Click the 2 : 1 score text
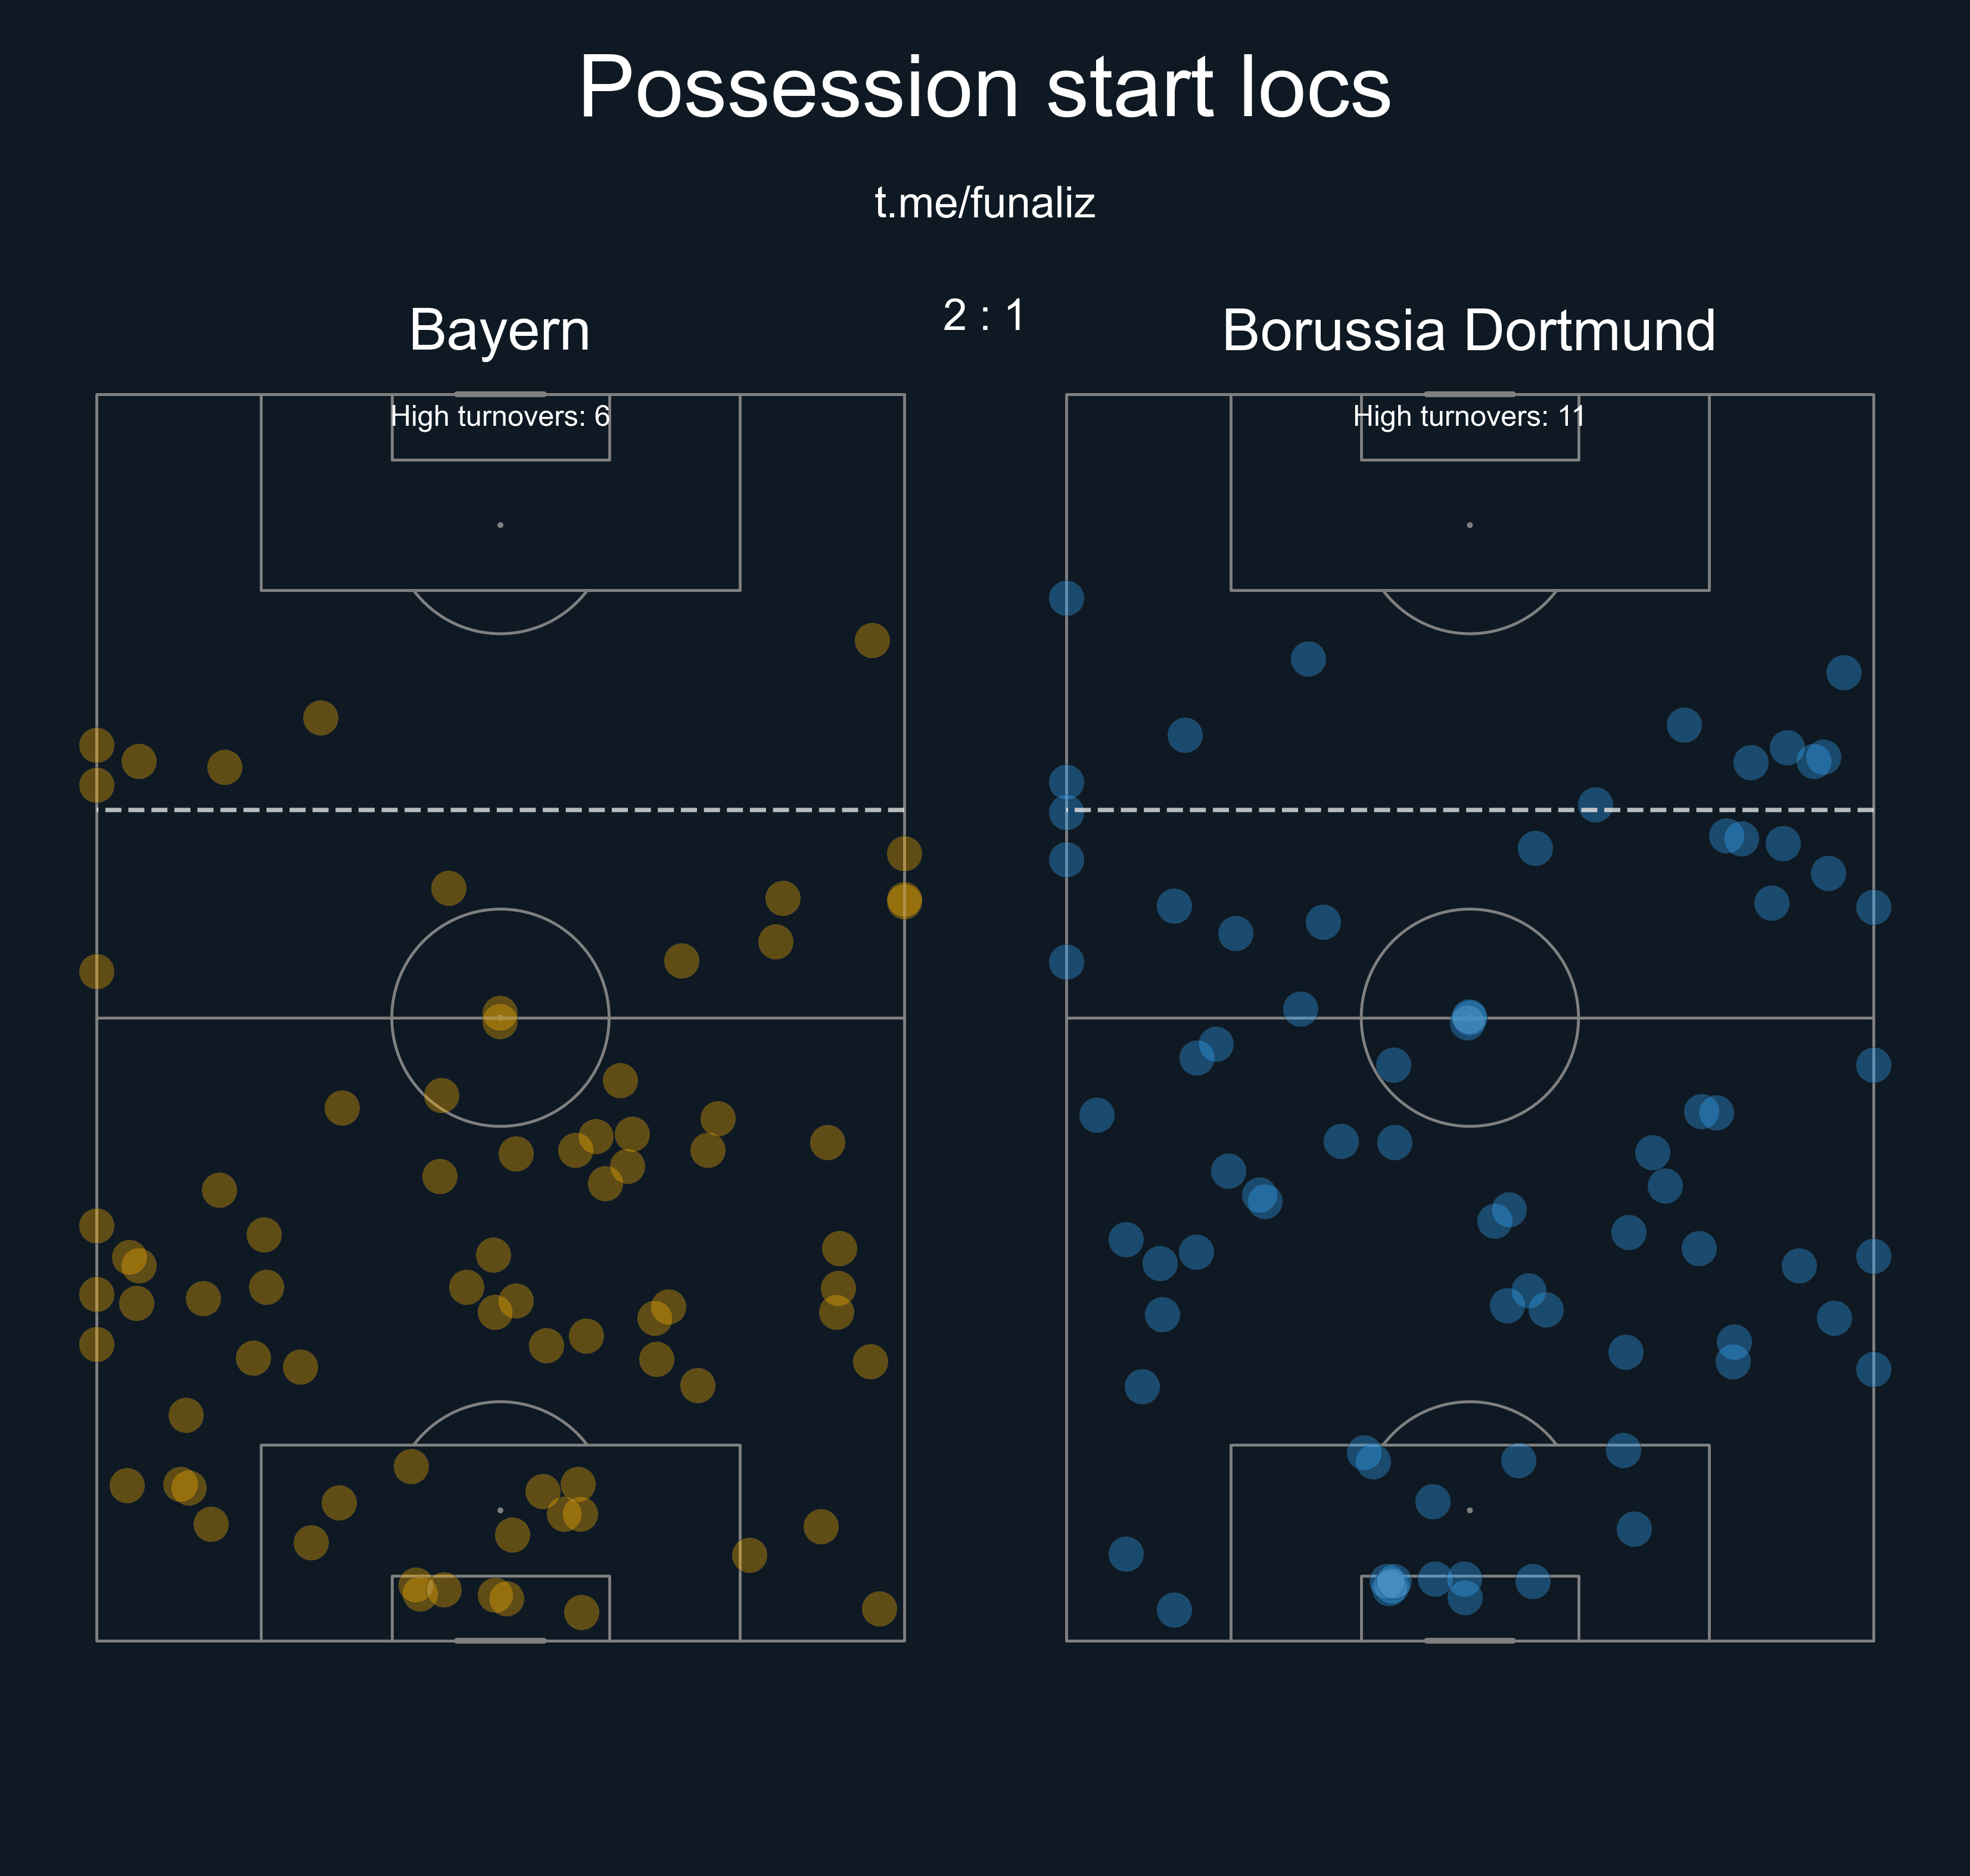This screenshot has width=1970, height=1876. point(984,315)
